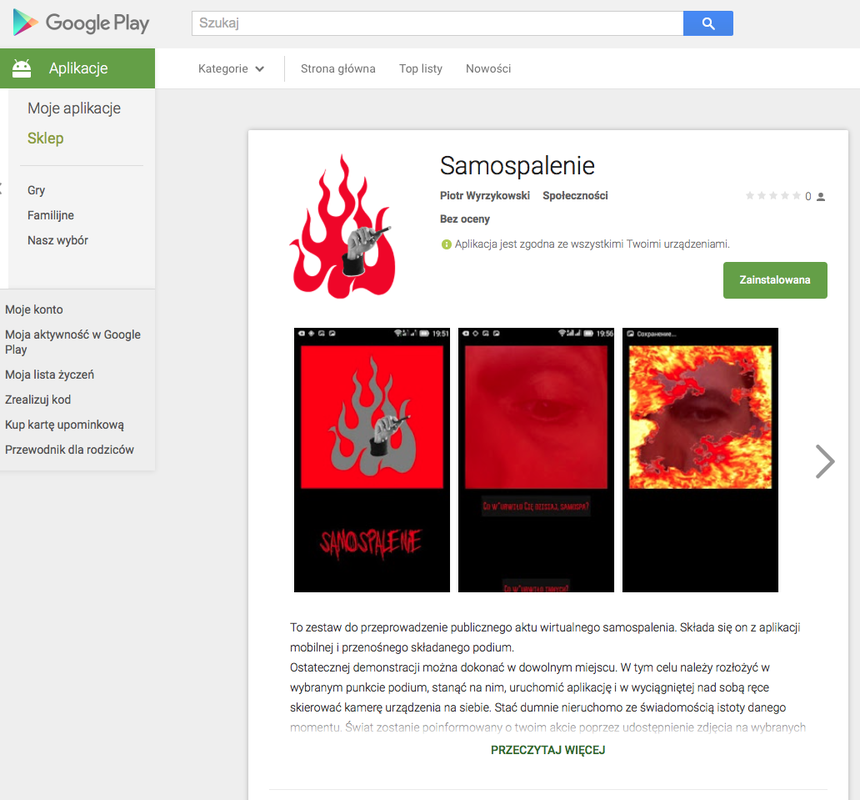
Task: Select the Aplikacje section header
Action: [77, 68]
